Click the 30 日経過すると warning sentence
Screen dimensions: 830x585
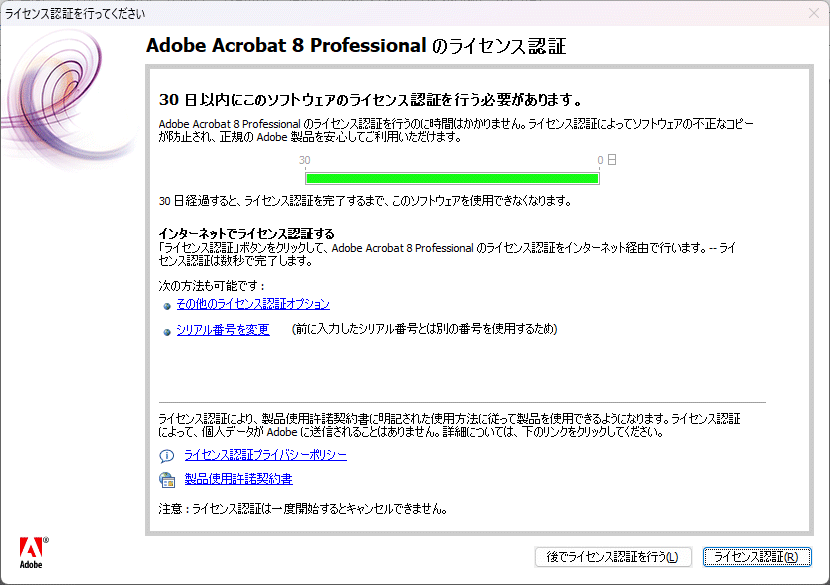365,201
